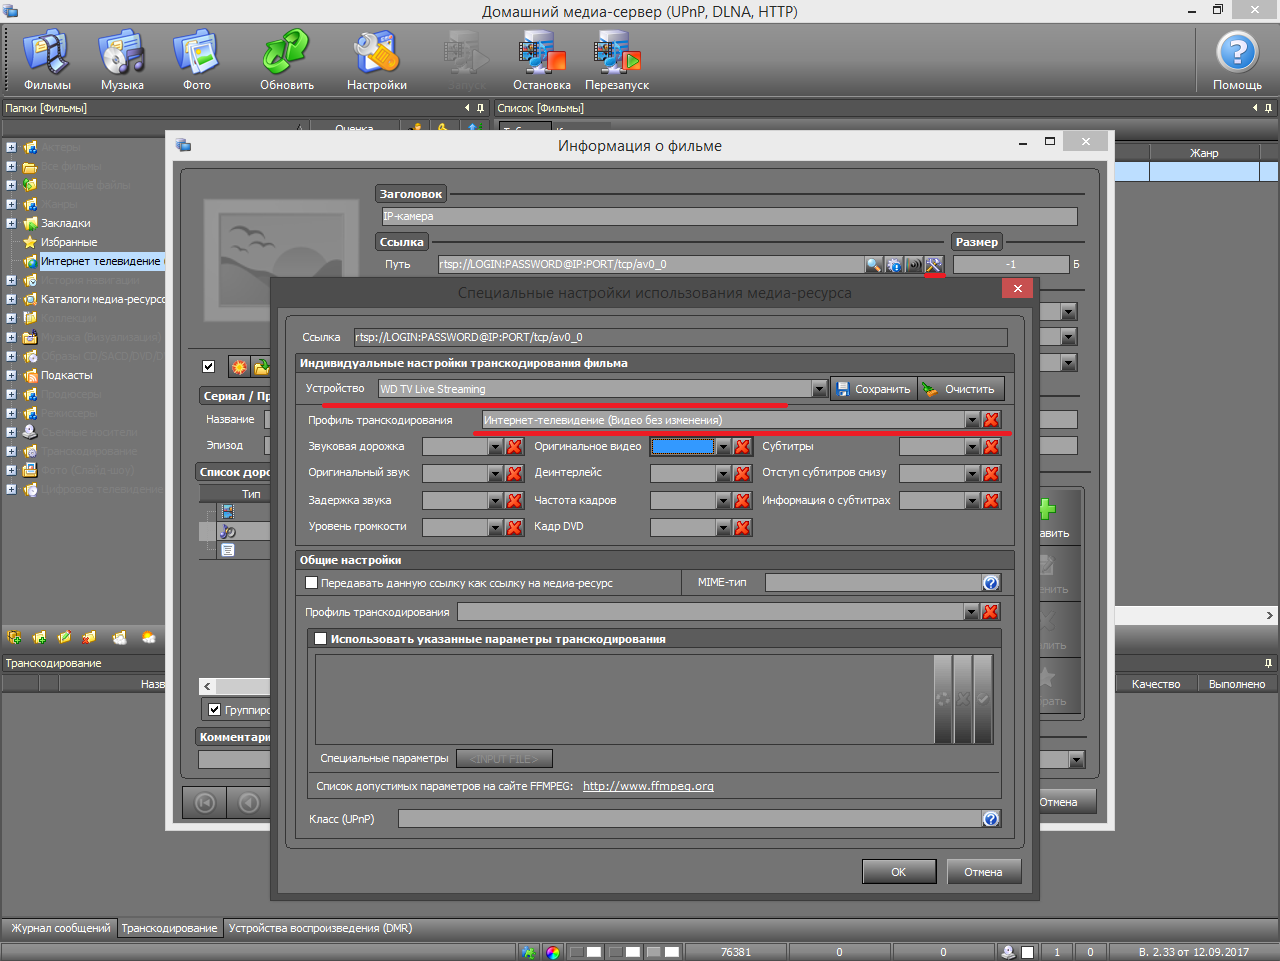This screenshot has width=1280, height=961.
Task: Expand the Подкасты tree node
Action: pos(11,375)
